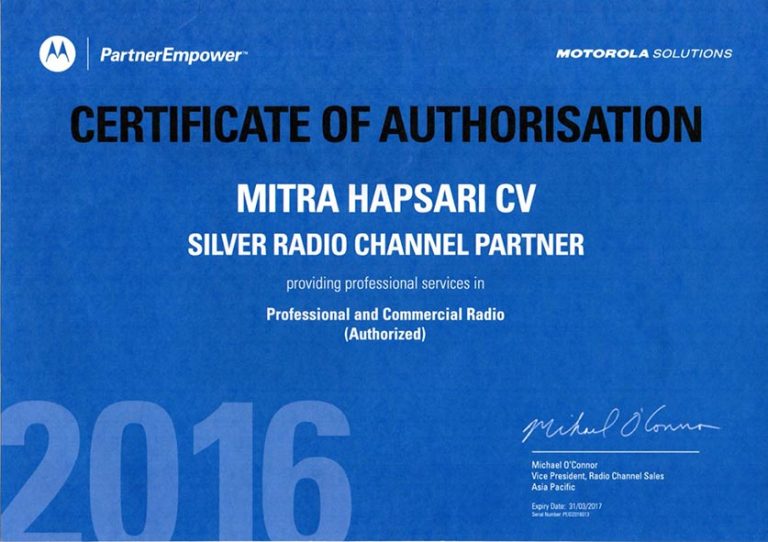Click the "MOTOROLA SOLUTIONS" brand text
The width and height of the screenshot is (768, 542).
click(x=644, y=53)
